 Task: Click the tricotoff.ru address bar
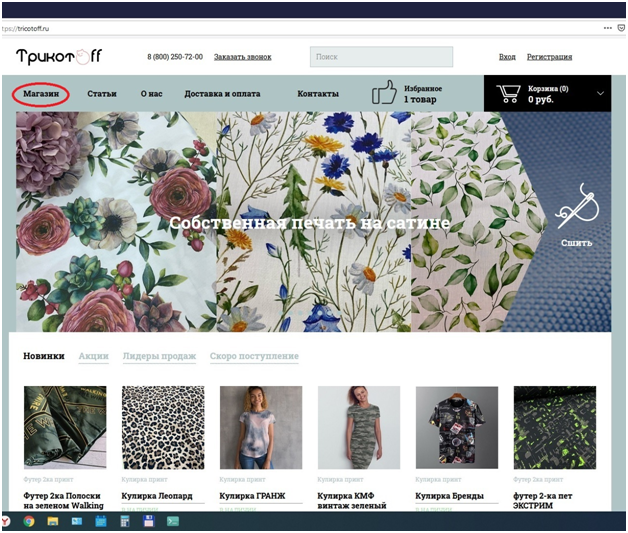tap(26, 28)
